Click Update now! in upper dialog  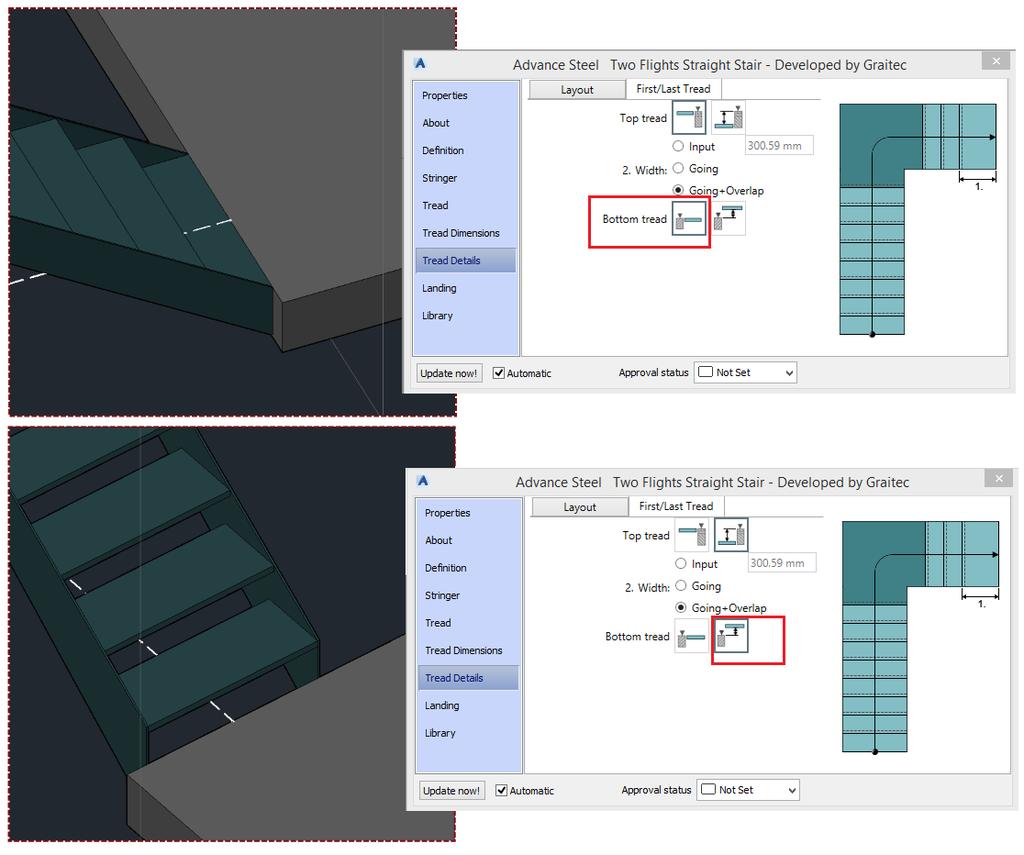[x=449, y=373]
